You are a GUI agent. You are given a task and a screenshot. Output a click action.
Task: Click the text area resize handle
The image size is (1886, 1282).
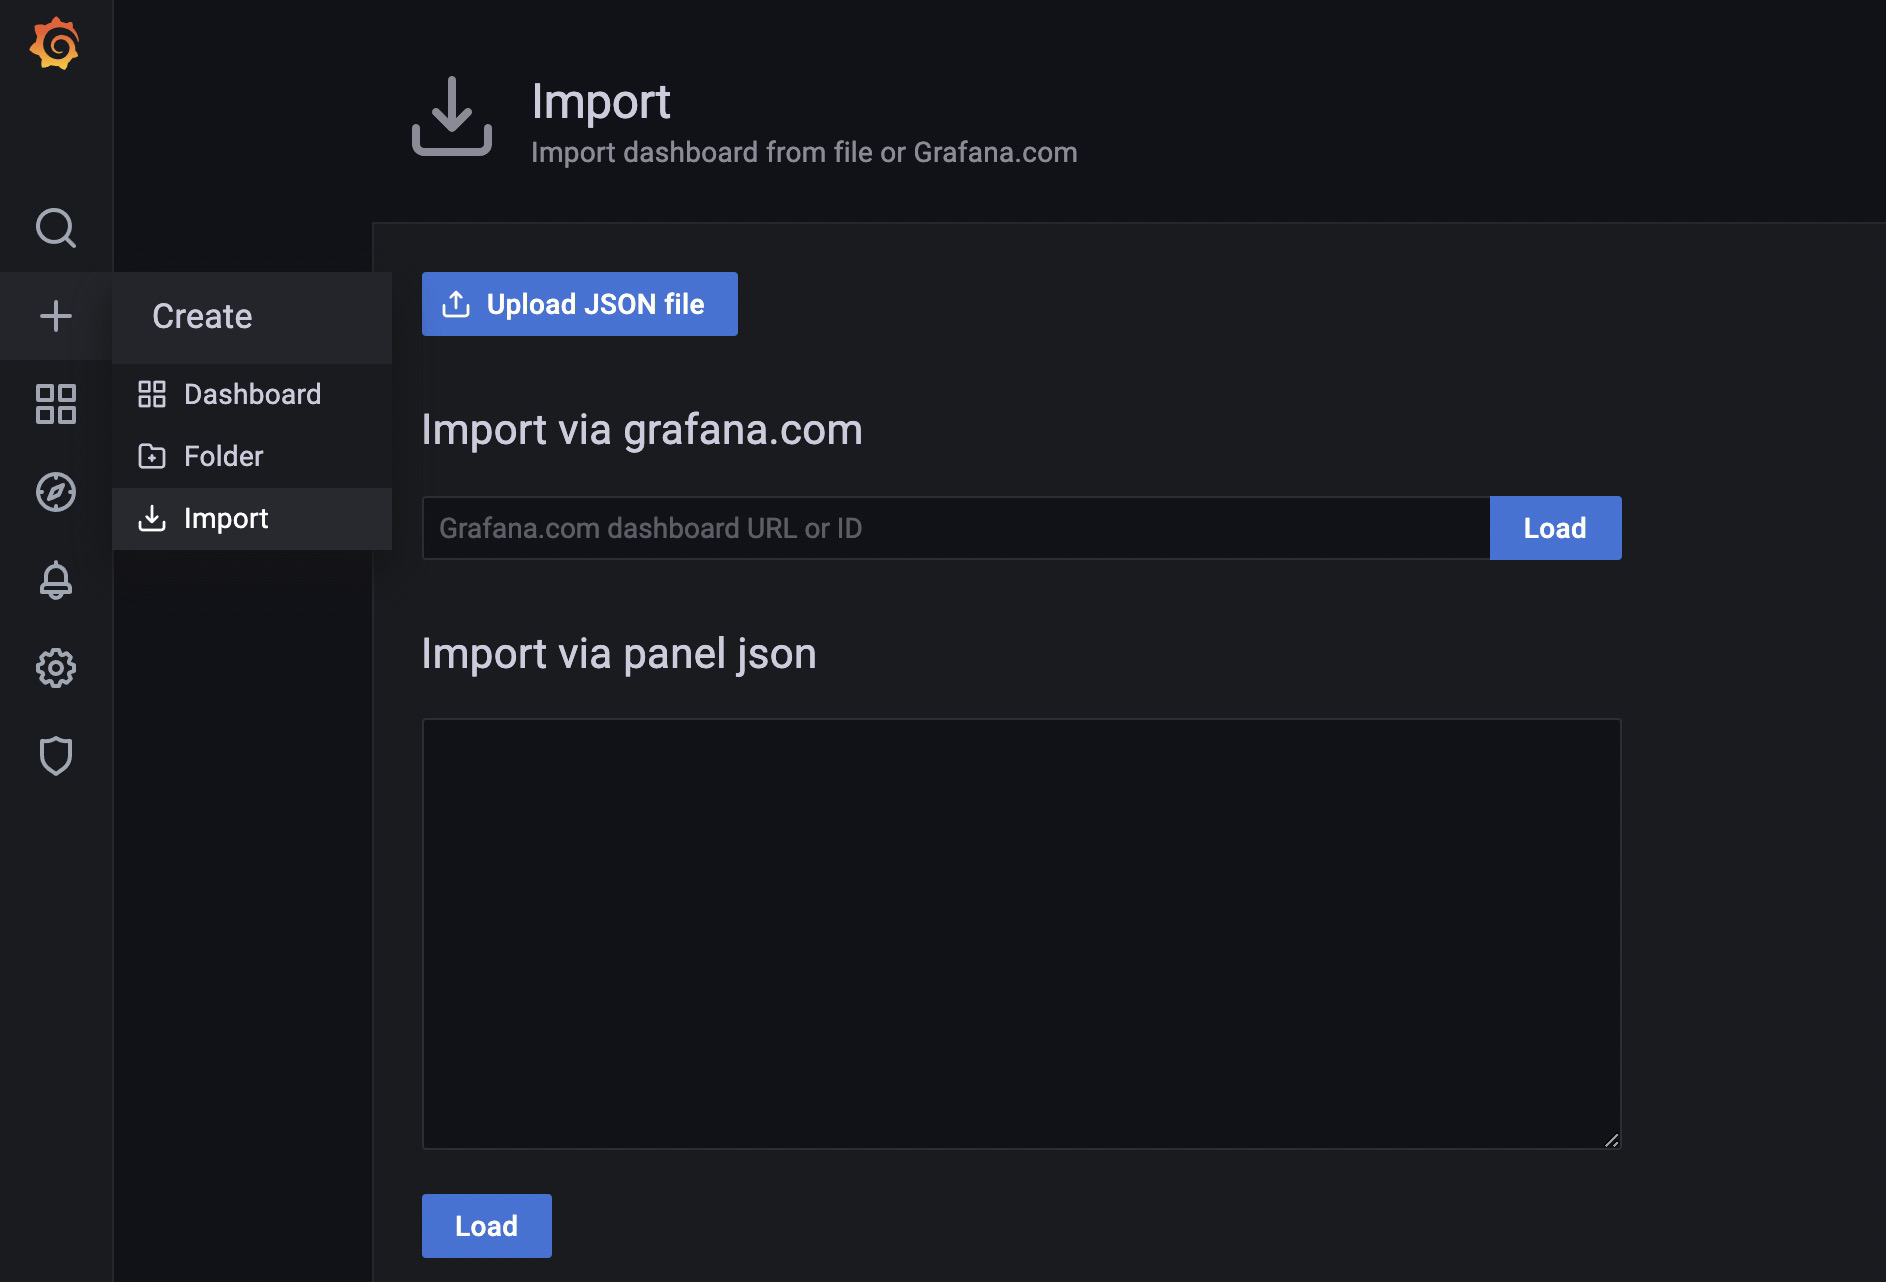tap(1611, 1140)
